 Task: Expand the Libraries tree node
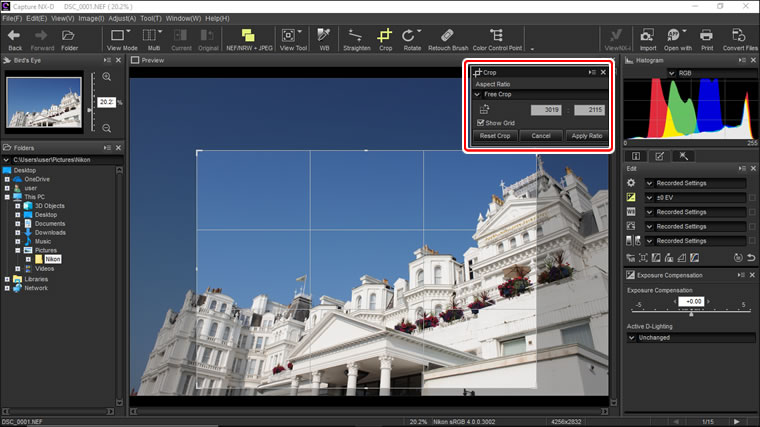pos(7,278)
